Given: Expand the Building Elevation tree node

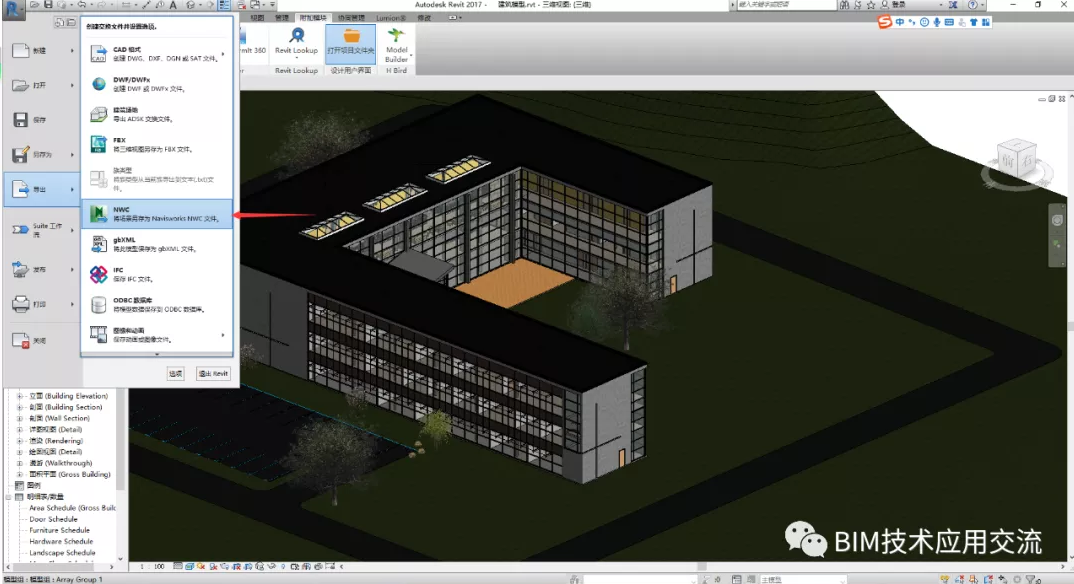Looking at the screenshot, I should [20, 396].
